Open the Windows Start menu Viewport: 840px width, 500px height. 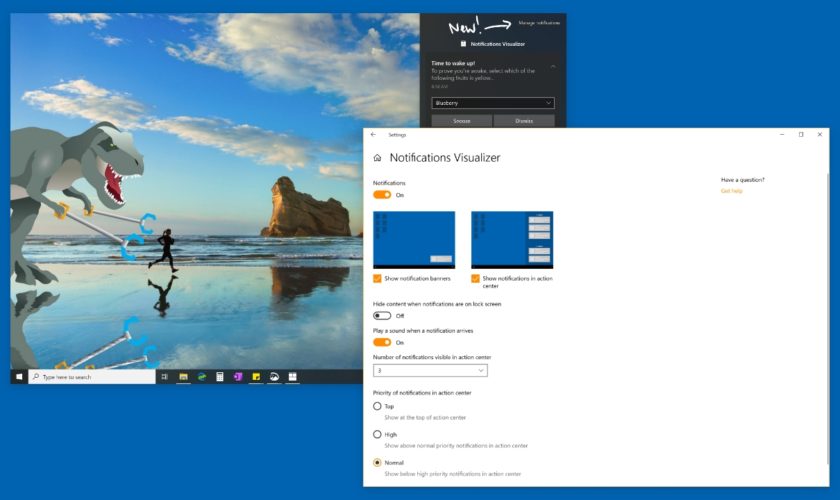click(18, 377)
